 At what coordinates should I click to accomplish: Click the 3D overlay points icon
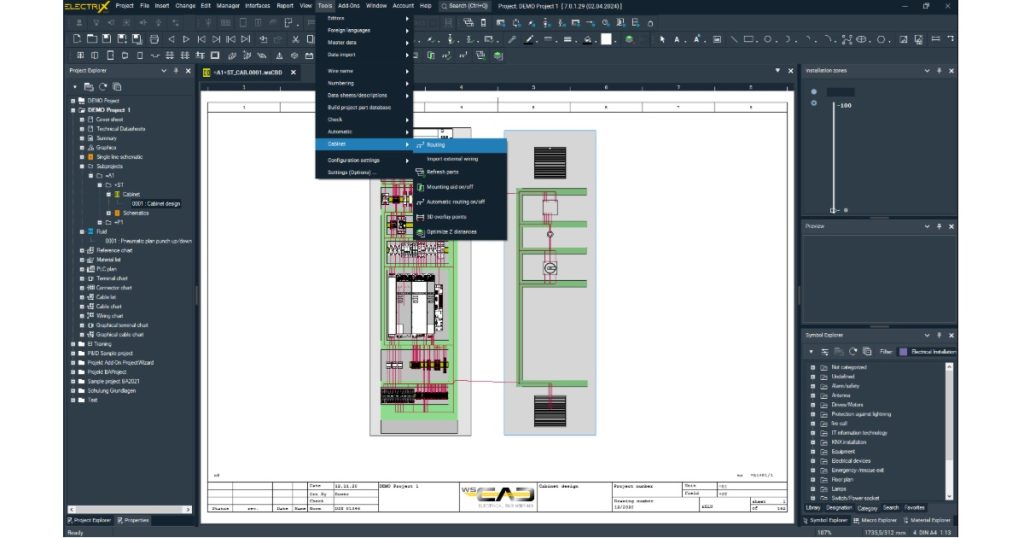coord(420,217)
